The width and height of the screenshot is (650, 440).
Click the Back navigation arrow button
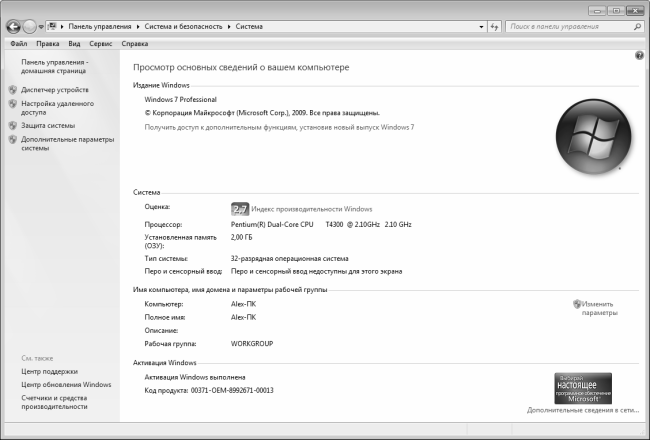tap(14, 27)
